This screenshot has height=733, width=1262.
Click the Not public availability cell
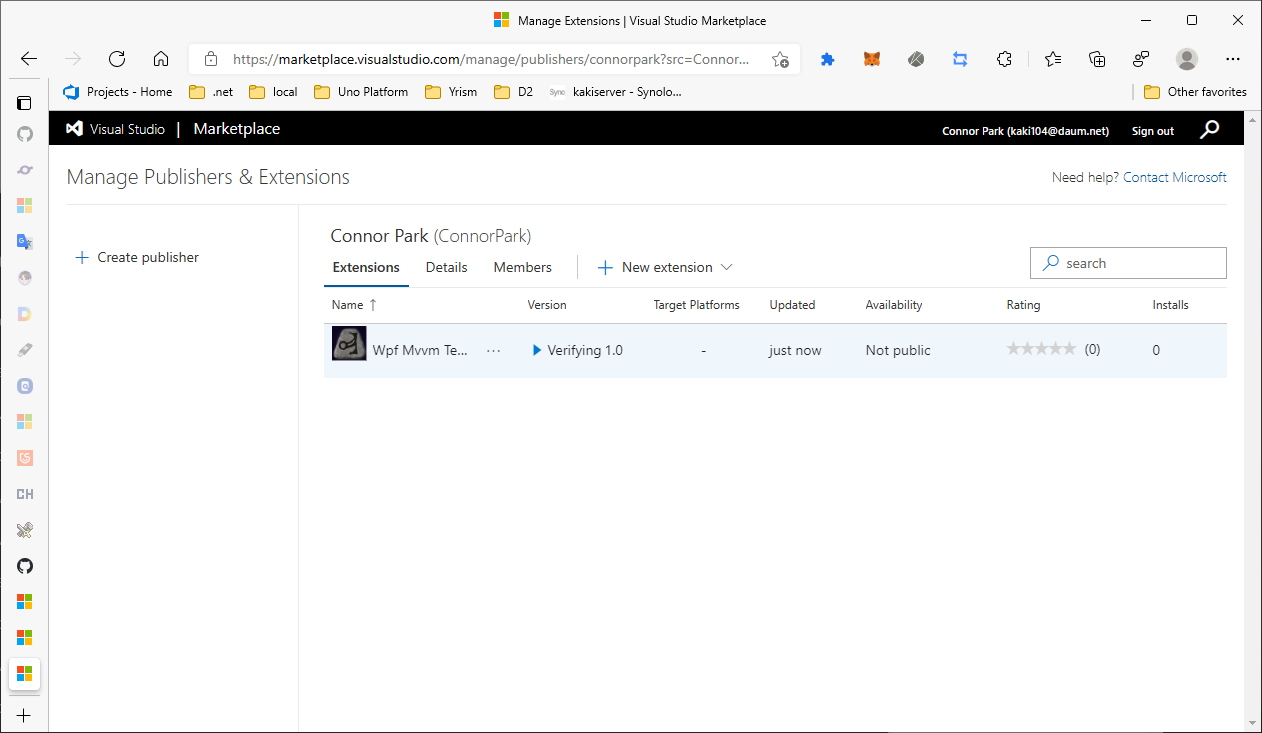coord(898,351)
